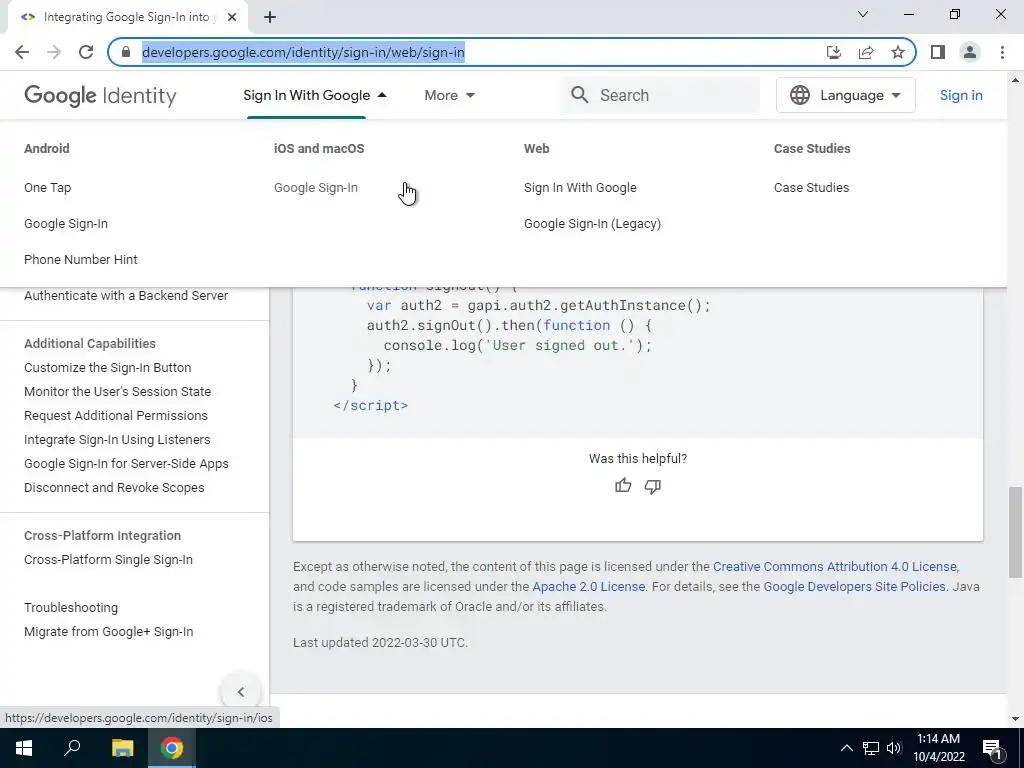Image resolution: width=1024 pixels, height=768 pixels.
Task: Install app via the address bar icon
Action: [834, 52]
